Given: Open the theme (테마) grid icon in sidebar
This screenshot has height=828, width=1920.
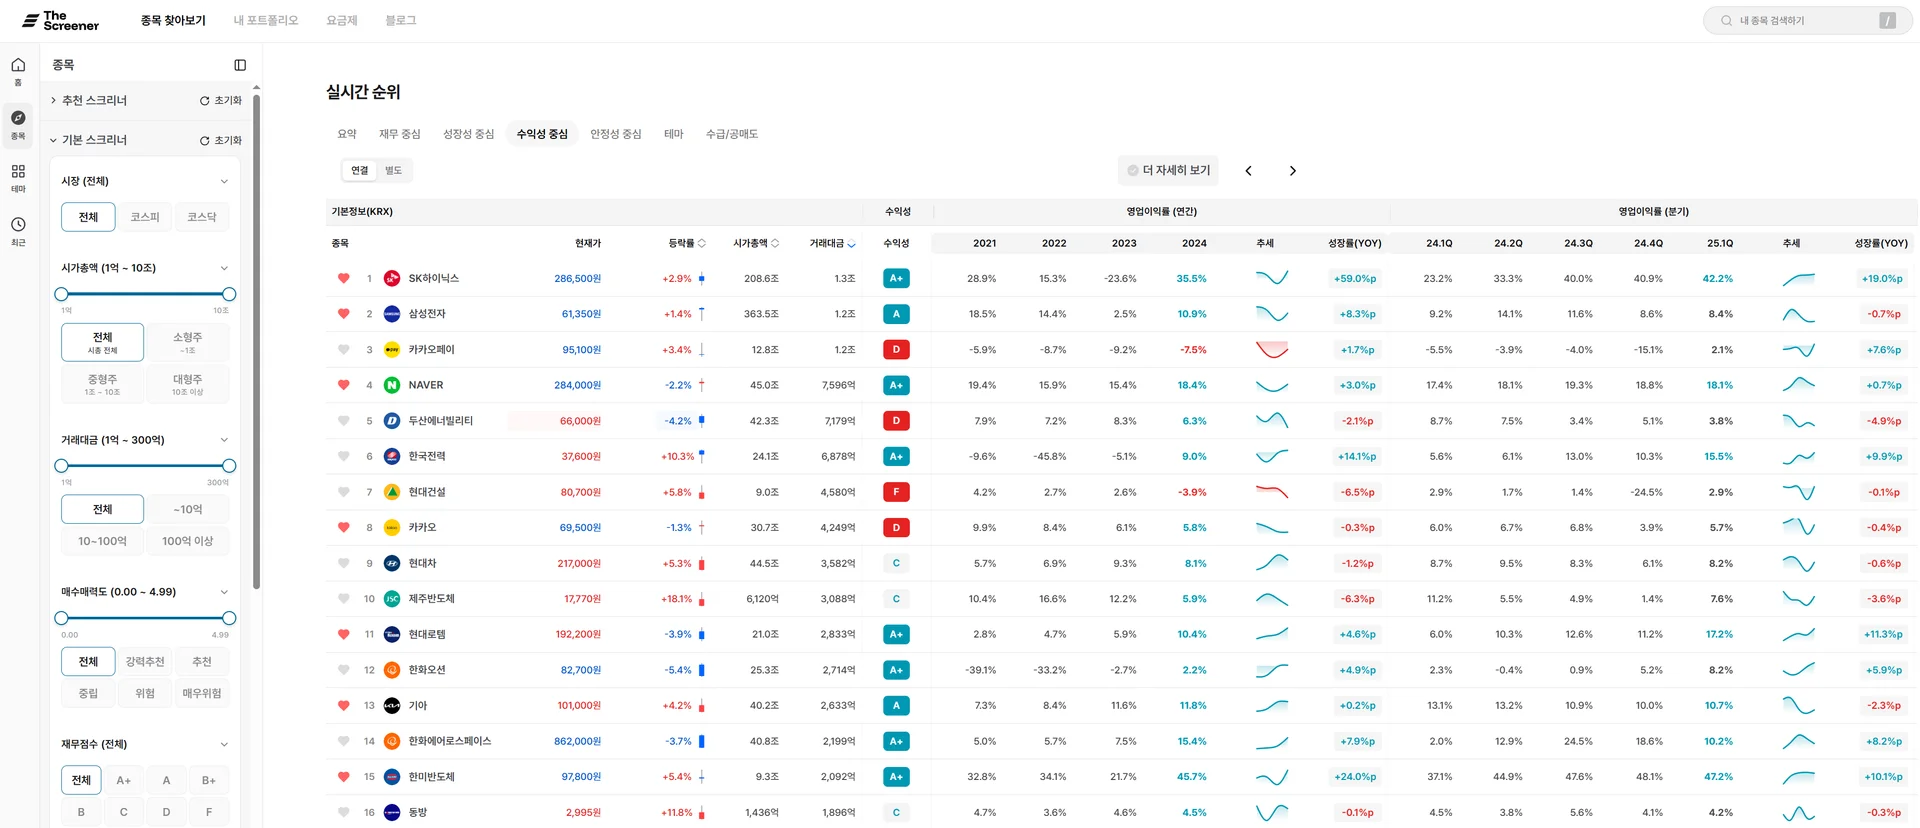Looking at the screenshot, I should pos(18,172).
